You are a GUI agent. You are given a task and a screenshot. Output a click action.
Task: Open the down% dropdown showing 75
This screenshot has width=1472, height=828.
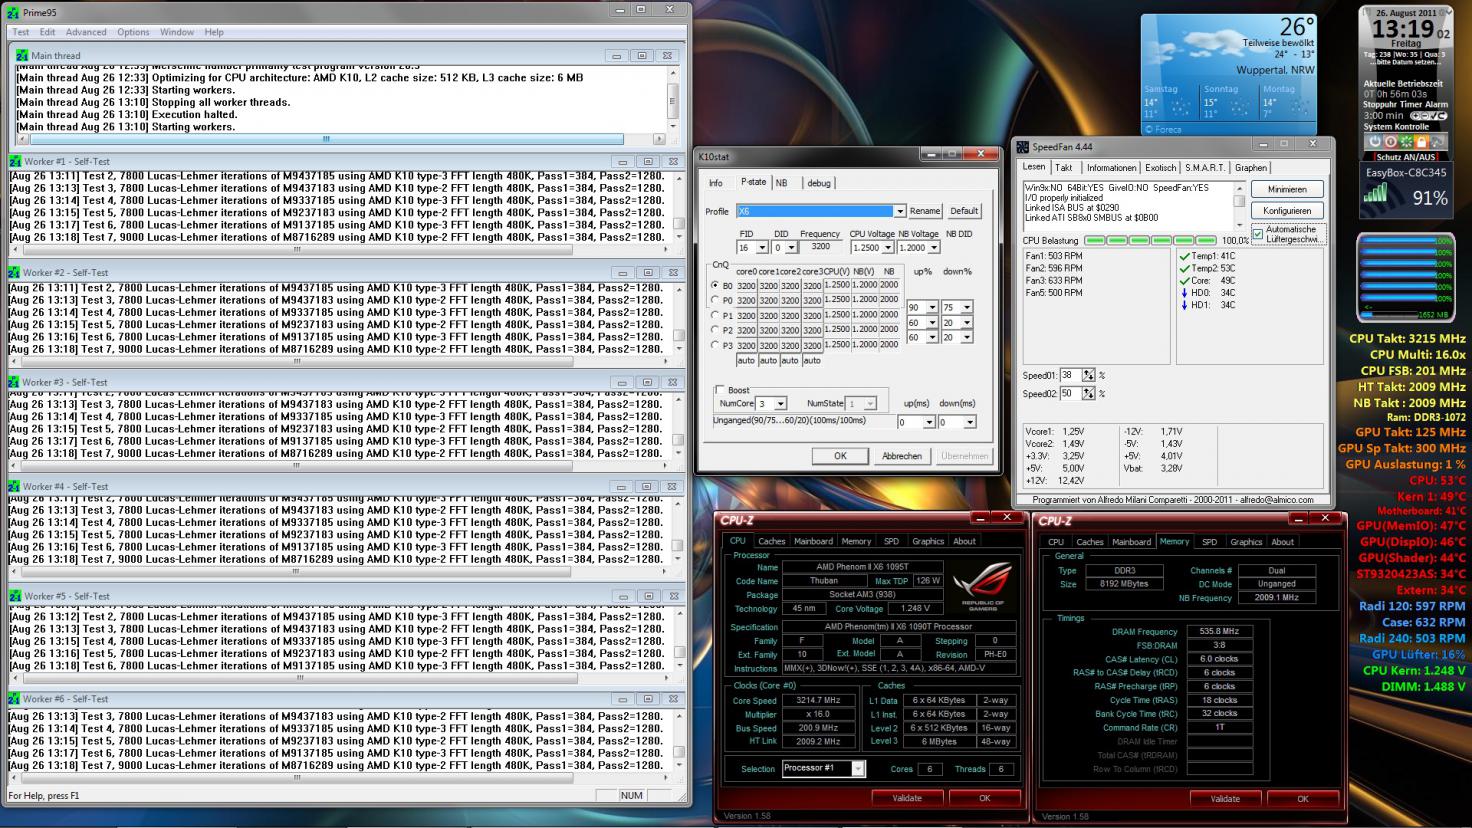point(966,308)
